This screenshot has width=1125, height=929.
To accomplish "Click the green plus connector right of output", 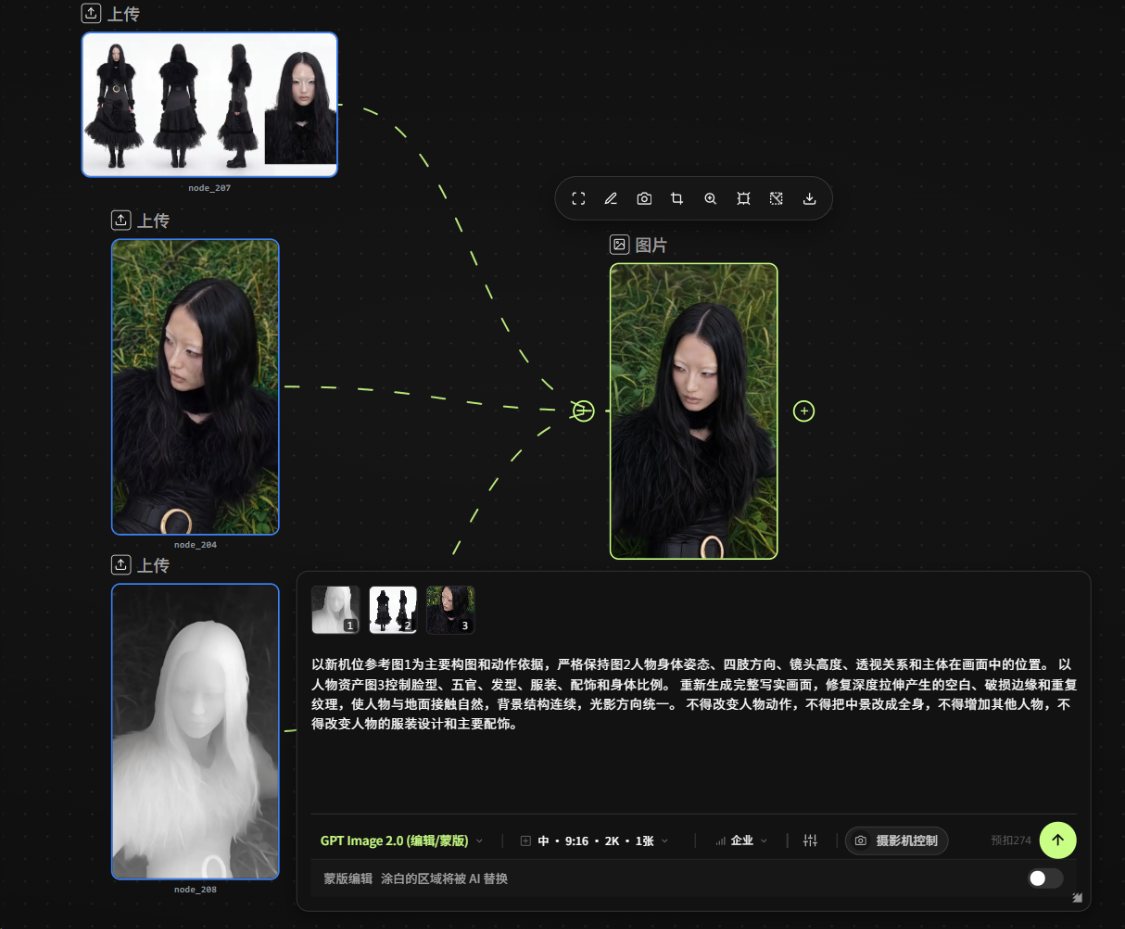I will 804,411.
